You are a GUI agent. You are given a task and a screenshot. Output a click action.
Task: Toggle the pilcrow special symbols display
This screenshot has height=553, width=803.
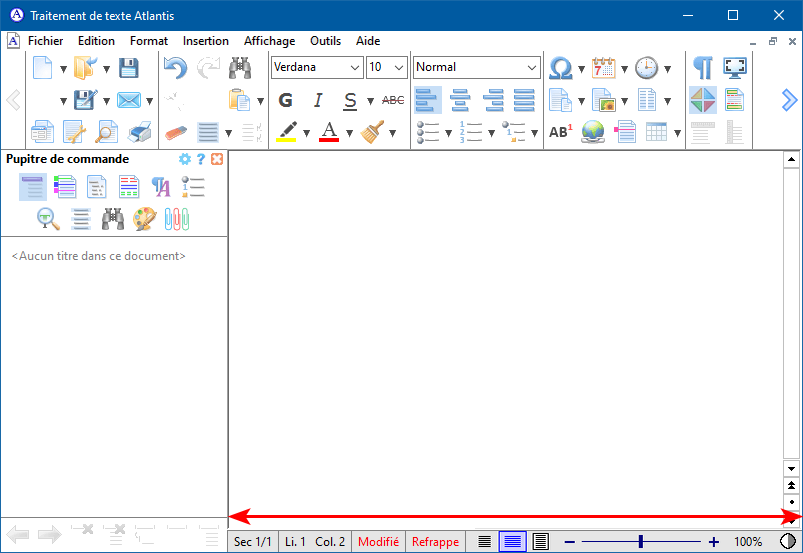point(703,68)
